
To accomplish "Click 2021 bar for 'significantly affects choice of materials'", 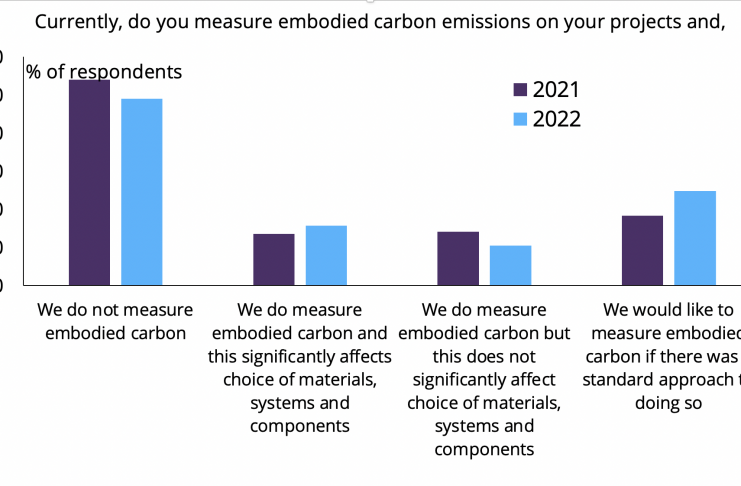I will pos(273,259).
